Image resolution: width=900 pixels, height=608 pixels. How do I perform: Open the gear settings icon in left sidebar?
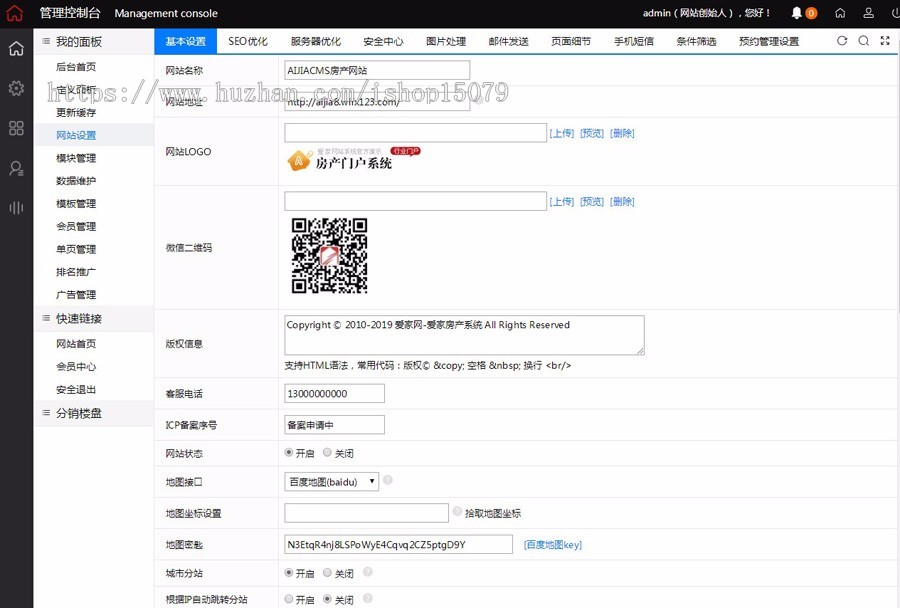[x=16, y=88]
